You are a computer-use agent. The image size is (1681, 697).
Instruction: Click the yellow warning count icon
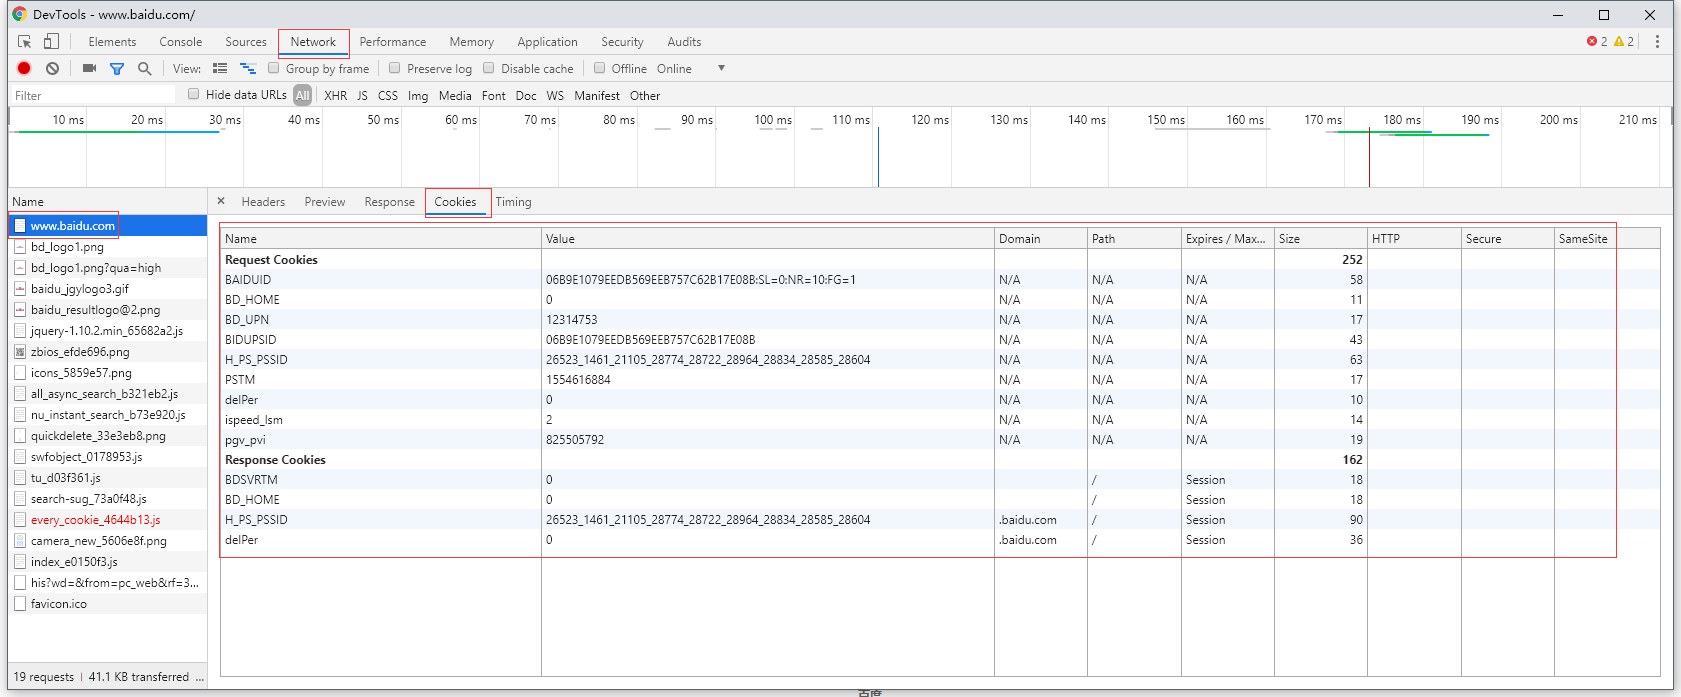(1619, 41)
